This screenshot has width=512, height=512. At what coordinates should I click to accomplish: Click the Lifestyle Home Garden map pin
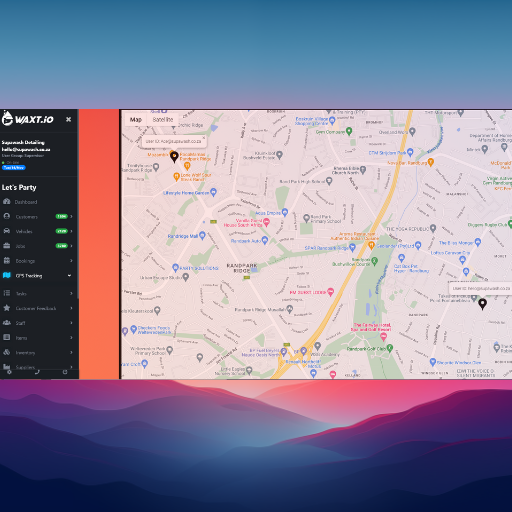214,192
